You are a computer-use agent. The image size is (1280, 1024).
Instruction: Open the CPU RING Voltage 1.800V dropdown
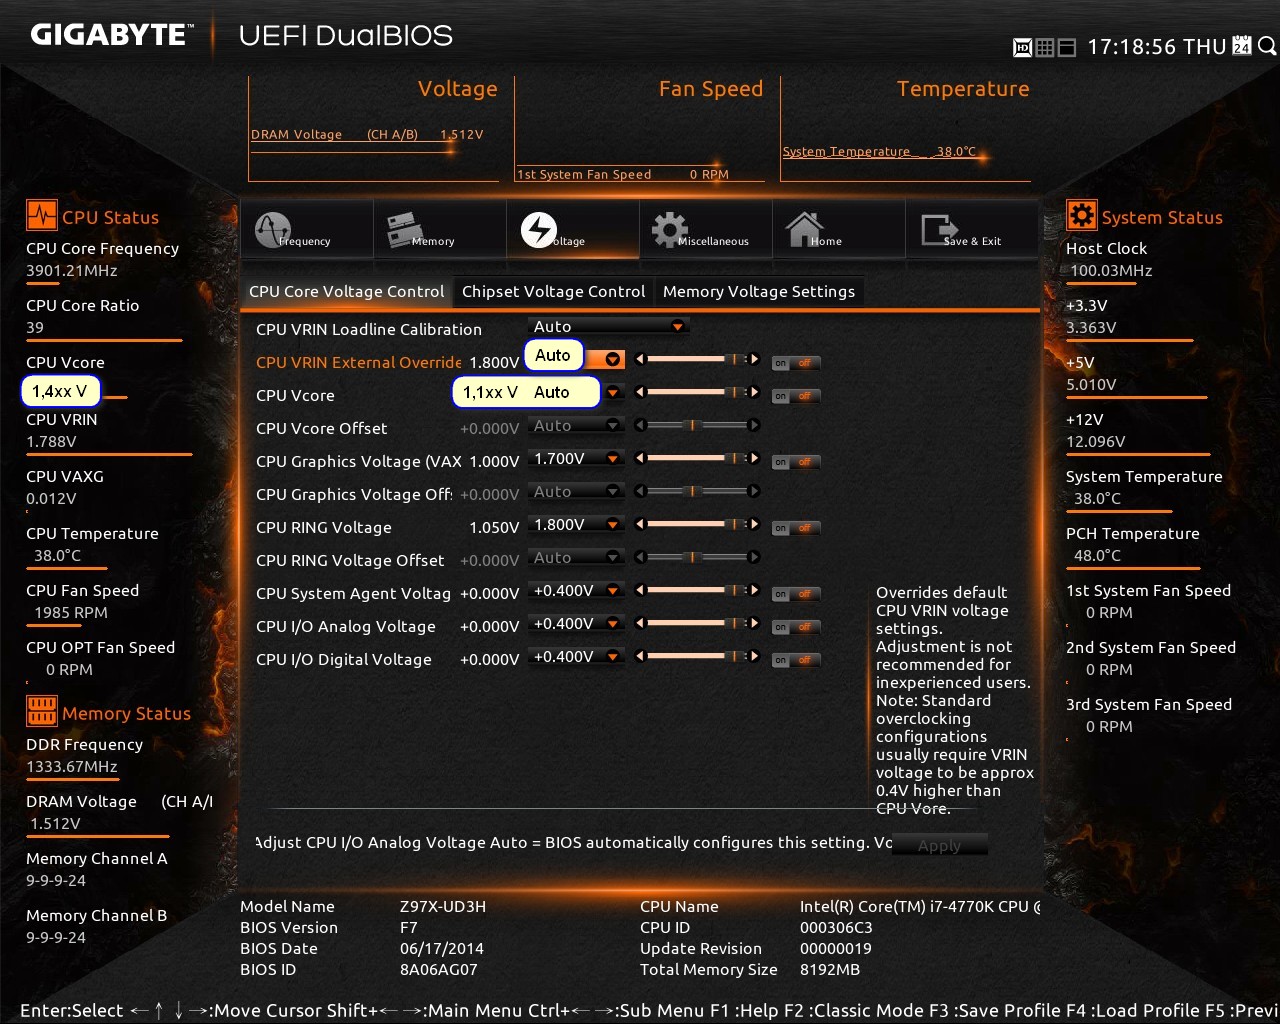[x=576, y=524]
